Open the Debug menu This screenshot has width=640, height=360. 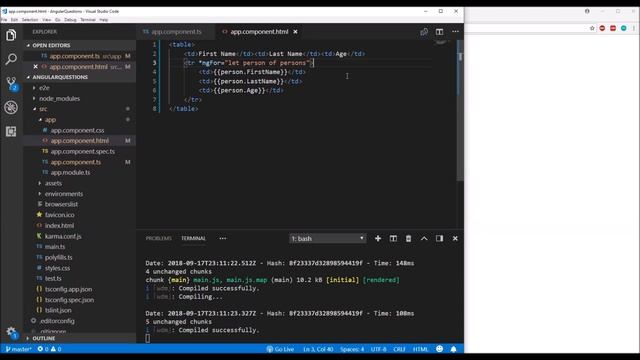70,20
